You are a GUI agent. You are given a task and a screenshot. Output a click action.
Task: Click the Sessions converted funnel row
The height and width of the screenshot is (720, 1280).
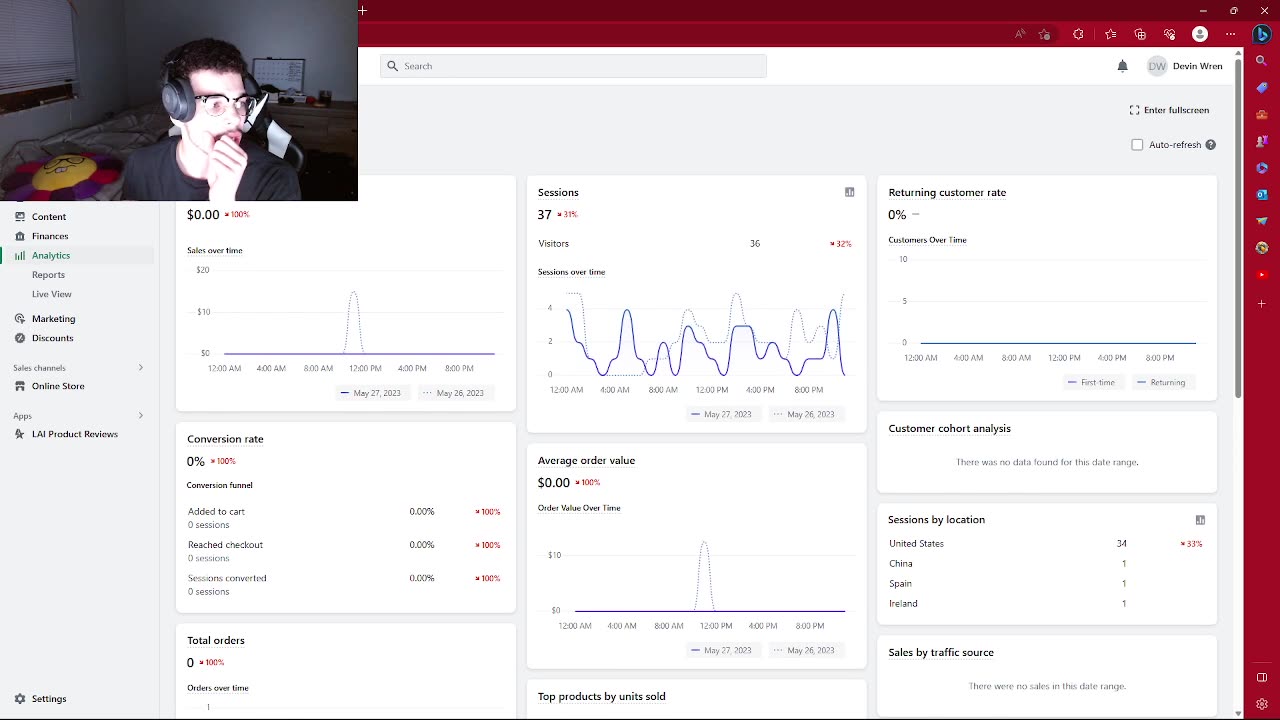pyautogui.click(x=344, y=585)
